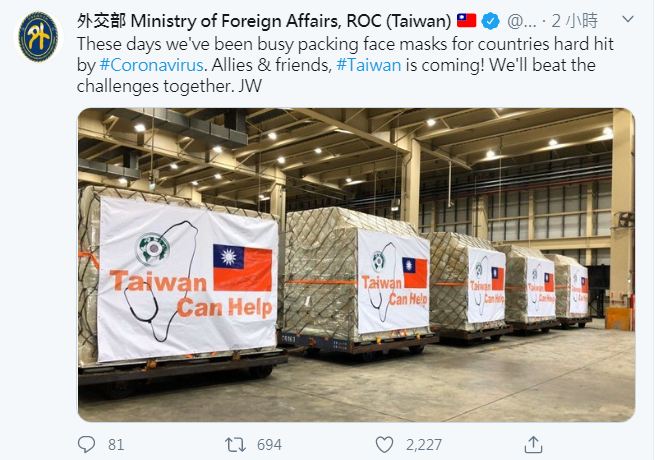The width and height of the screenshot is (655, 460).
Task: Click the blue verified badge
Action: (x=490, y=20)
